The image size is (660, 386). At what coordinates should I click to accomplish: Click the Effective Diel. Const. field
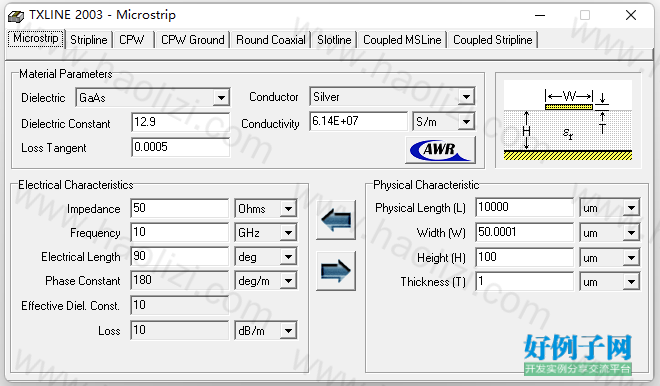[179, 305]
